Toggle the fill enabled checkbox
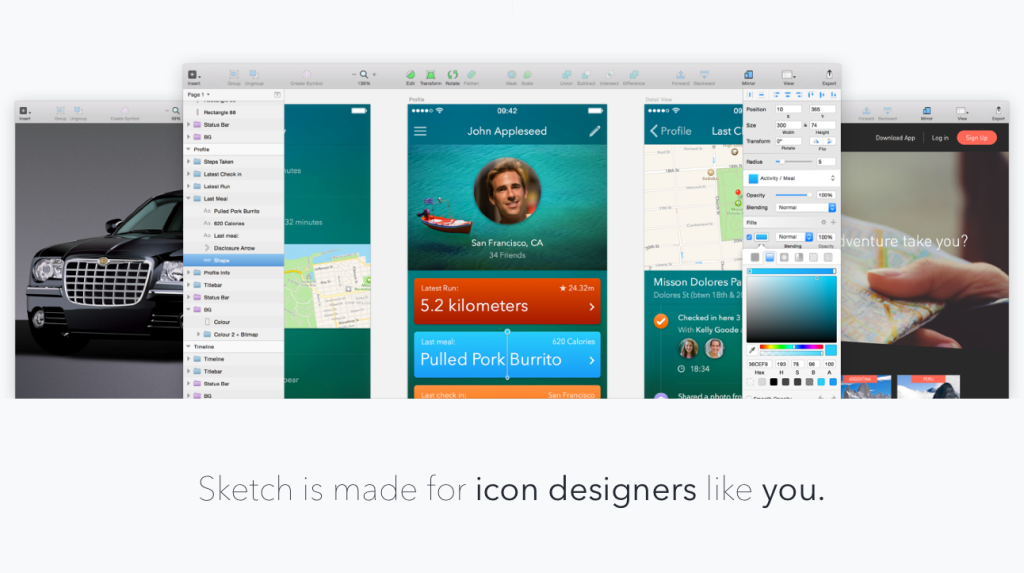The width and height of the screenshot is (1024, 573). pyautogui.click(x=749, y=237)
